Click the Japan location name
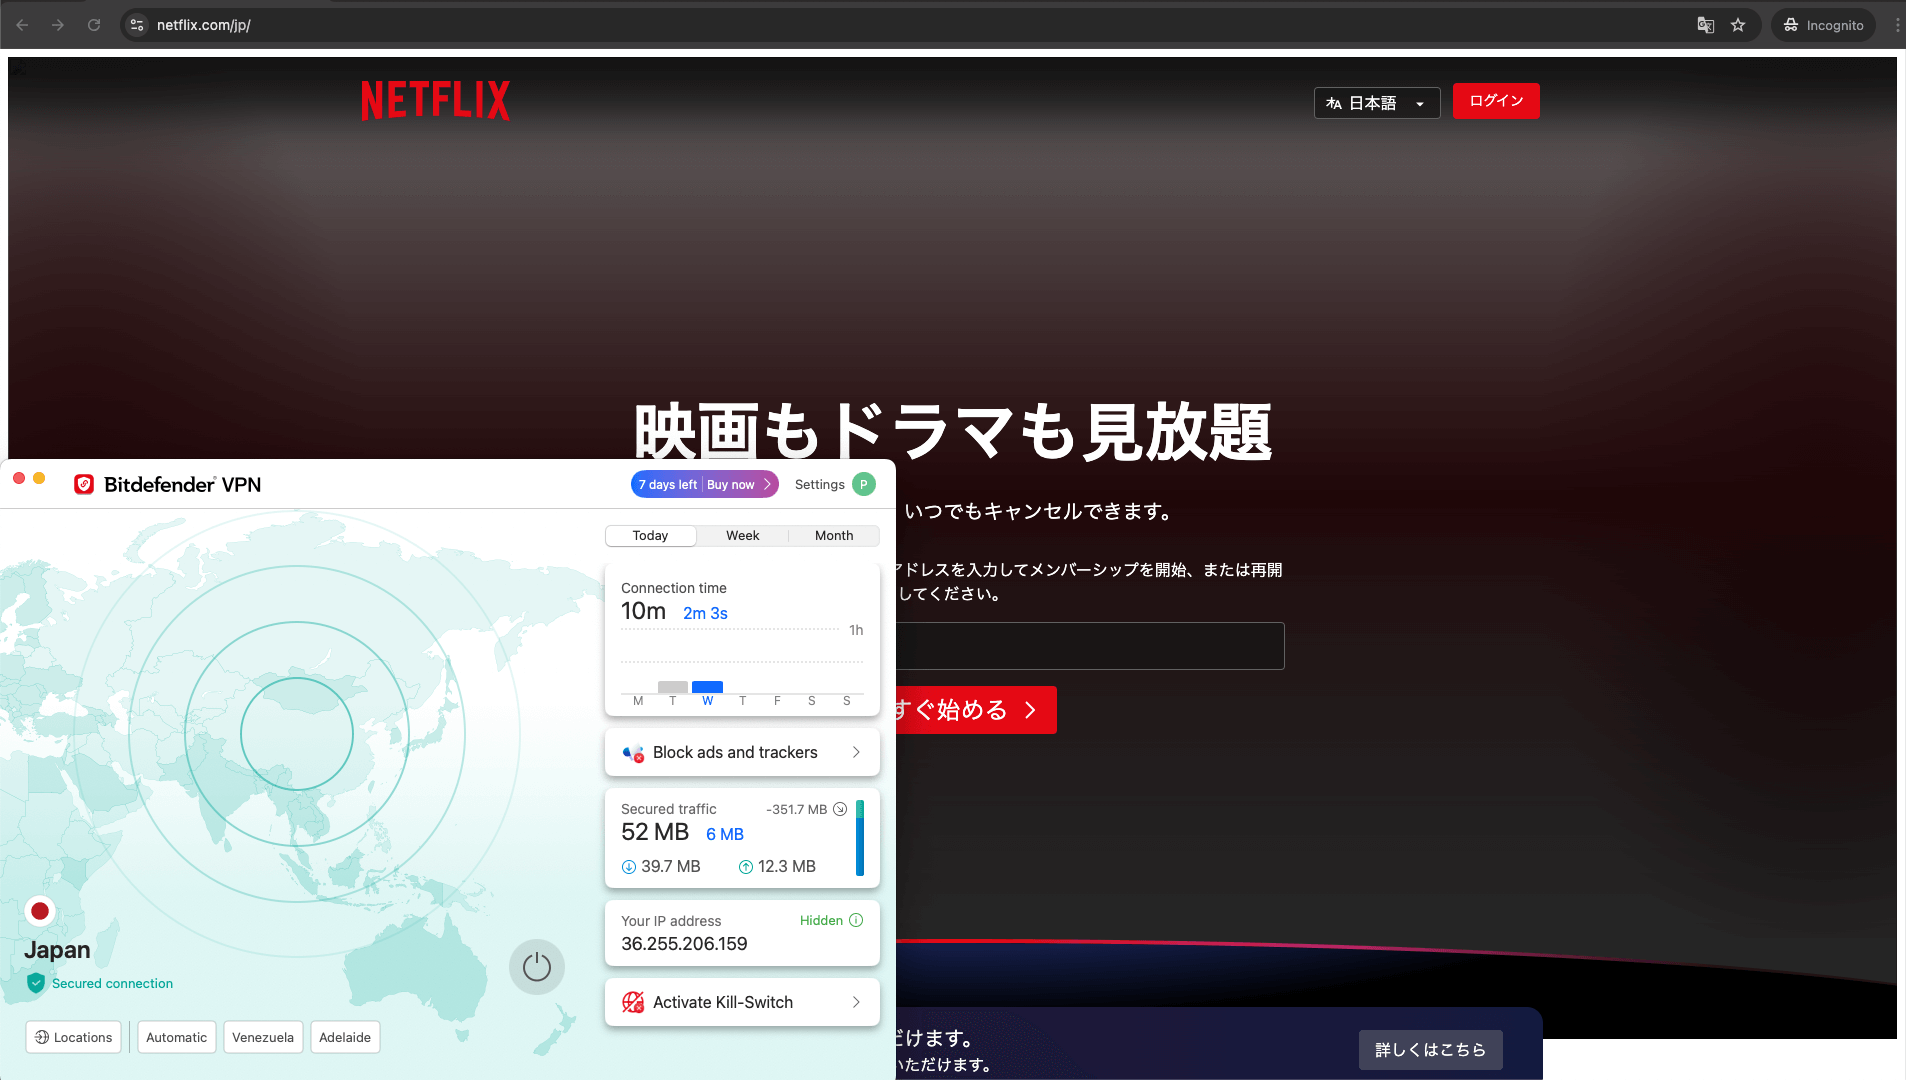 tap(57, 950)
